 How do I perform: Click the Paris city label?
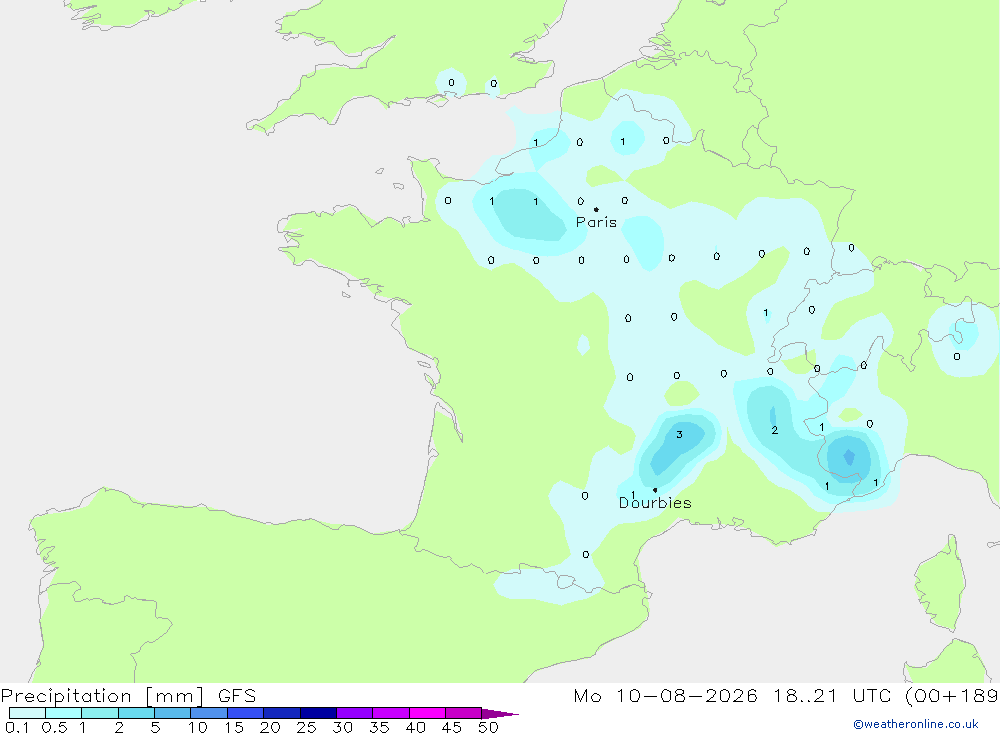(596, 222)
